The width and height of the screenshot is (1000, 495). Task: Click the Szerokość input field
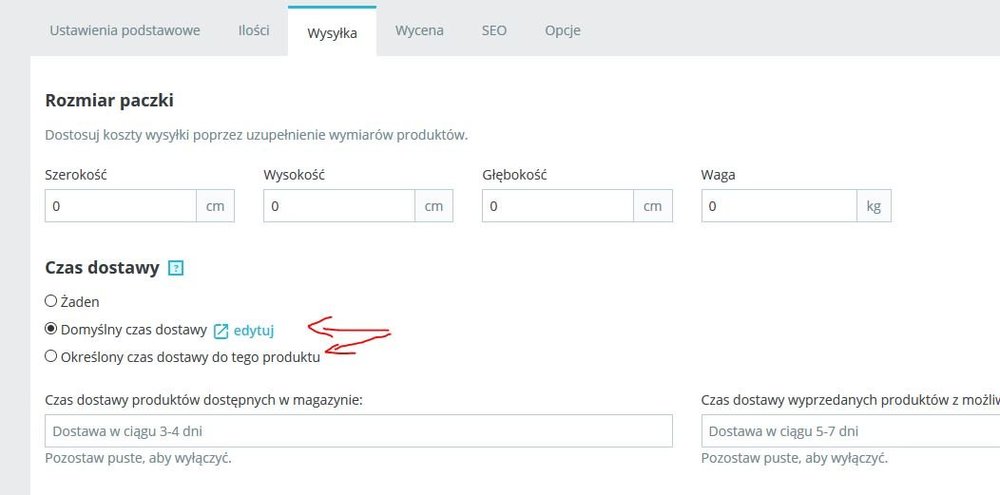click(120, 206)
